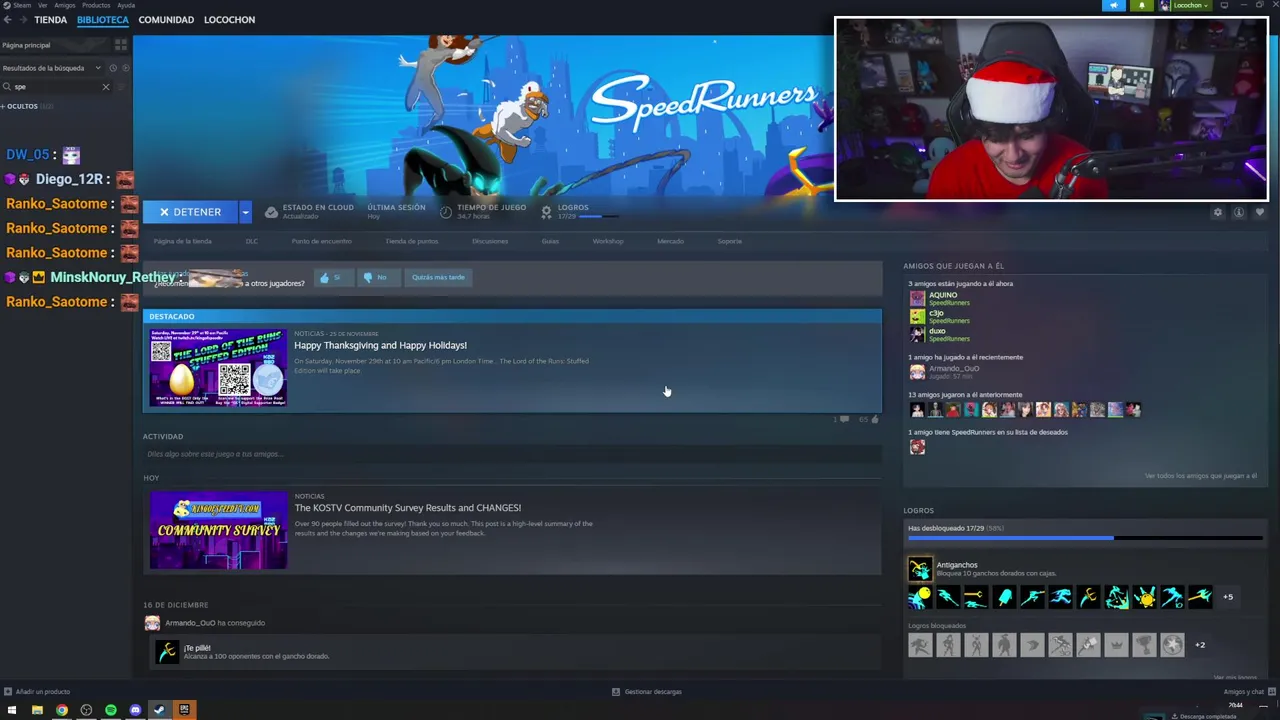Open Spotify from the Windows taskbar
Viewport: 1280px width, 720px height.
pyautogui.click(x=111, y=710)
